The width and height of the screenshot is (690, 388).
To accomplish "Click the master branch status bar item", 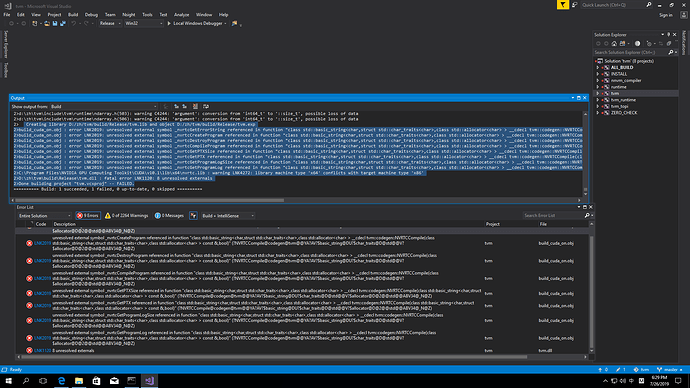I will point(669,370).
